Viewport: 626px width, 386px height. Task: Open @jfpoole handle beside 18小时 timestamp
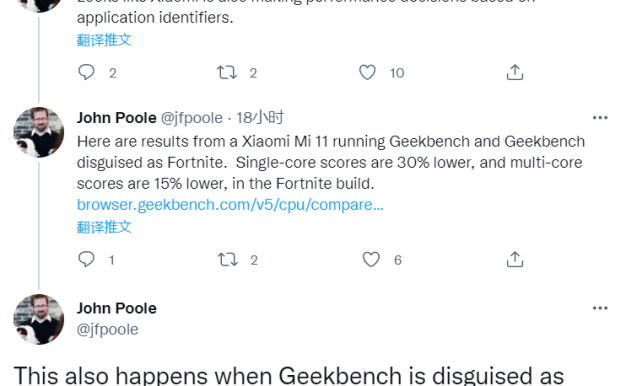pos(192,118)
